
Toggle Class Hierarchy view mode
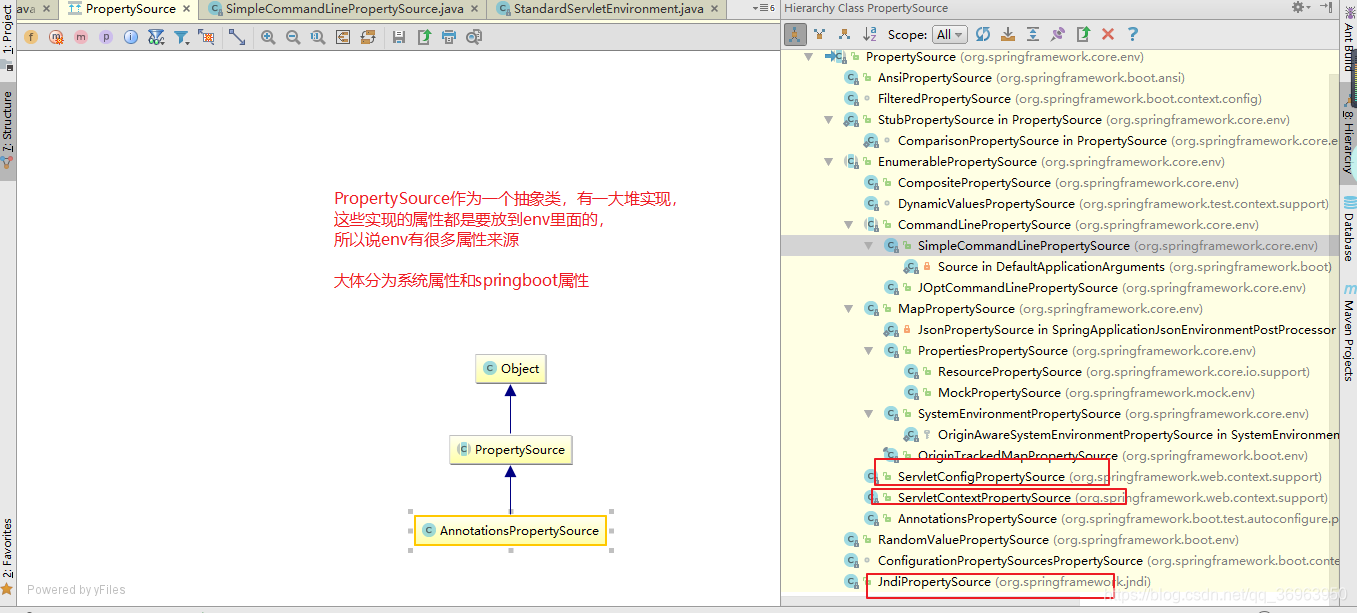tap(796, 34)
